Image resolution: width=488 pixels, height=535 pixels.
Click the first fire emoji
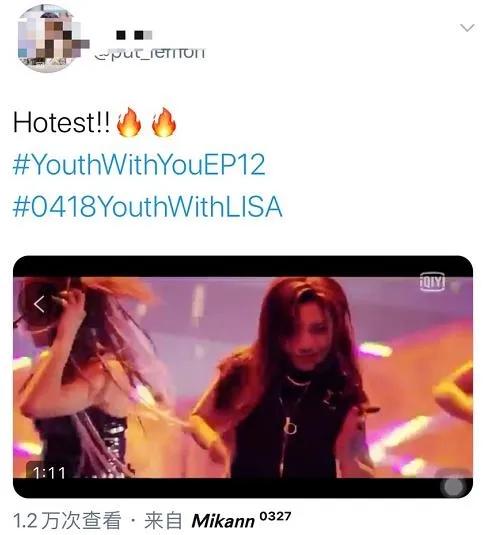point(129,122)
